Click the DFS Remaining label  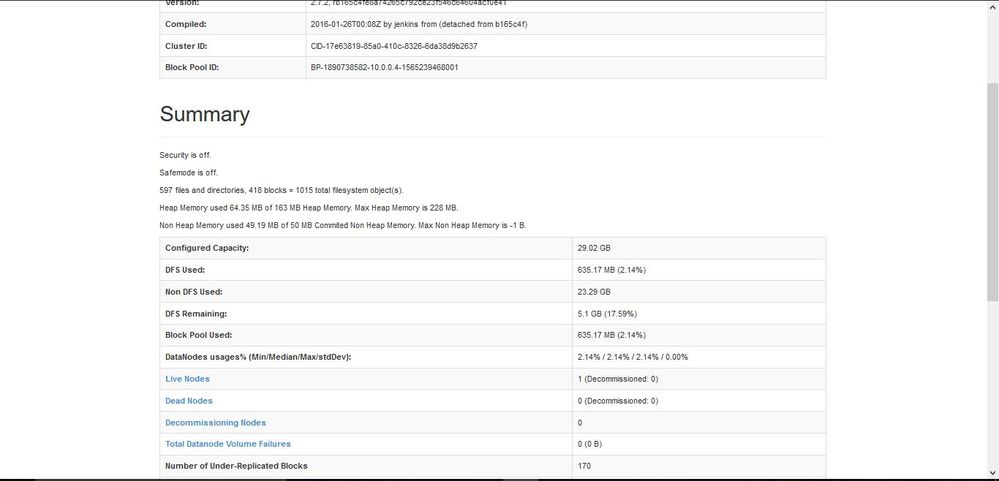[x=196, y=313]
